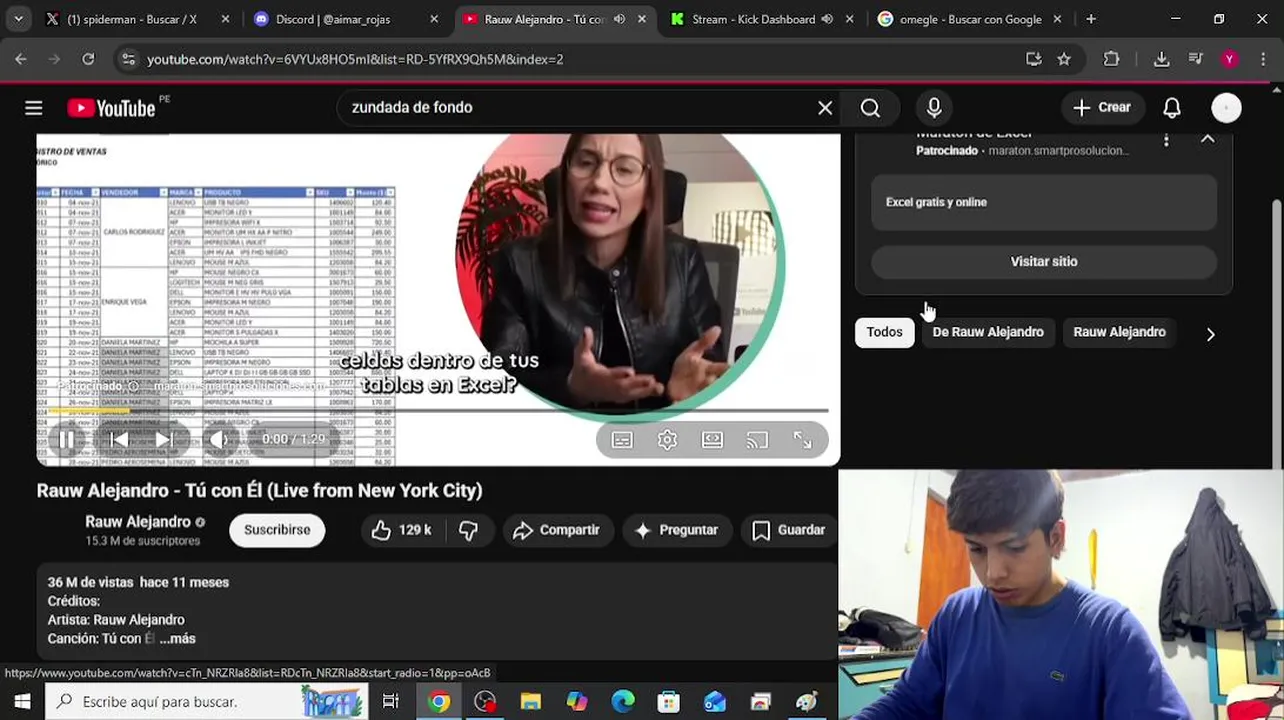Viewport: 1284px width, 720px height.
Task: Open the ad options three-dot menu
Action: click(1166, 141)
